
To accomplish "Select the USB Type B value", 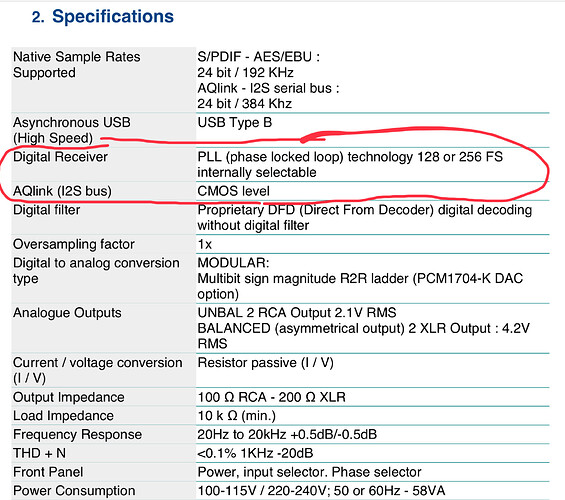I will pyautogui.click(x=235, y=122).
